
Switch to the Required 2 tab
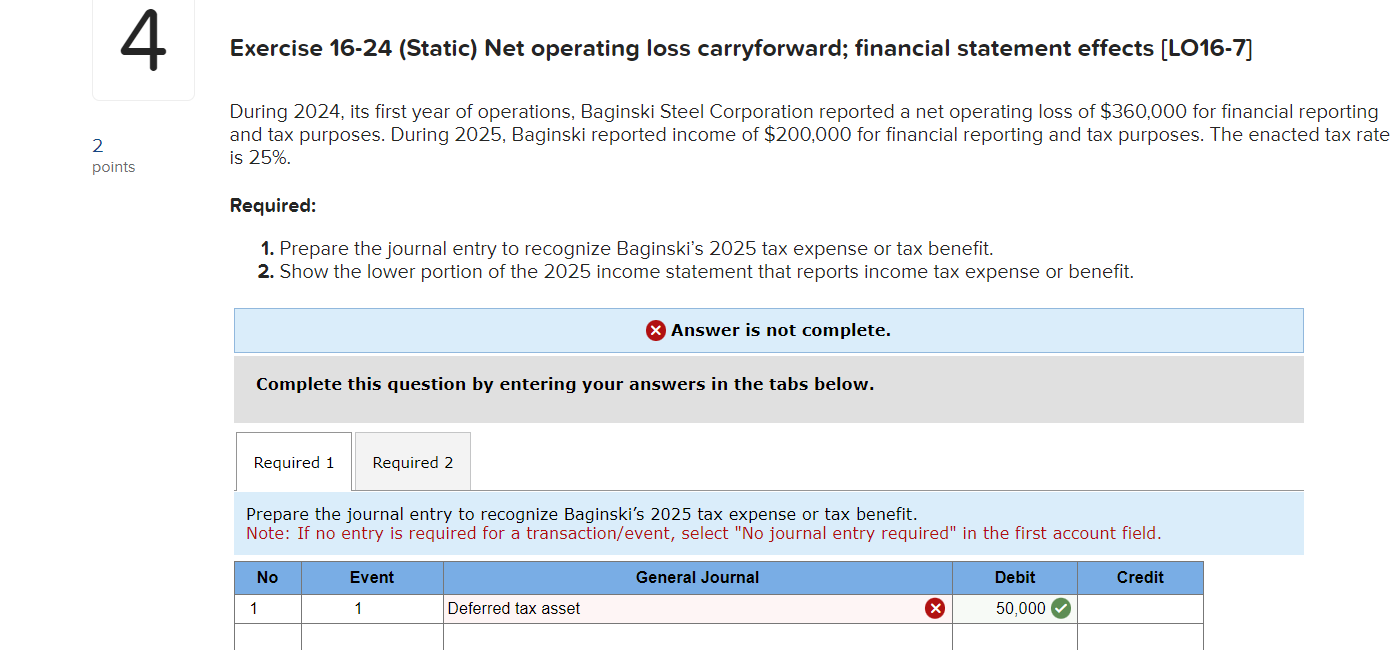coord(412,461)
